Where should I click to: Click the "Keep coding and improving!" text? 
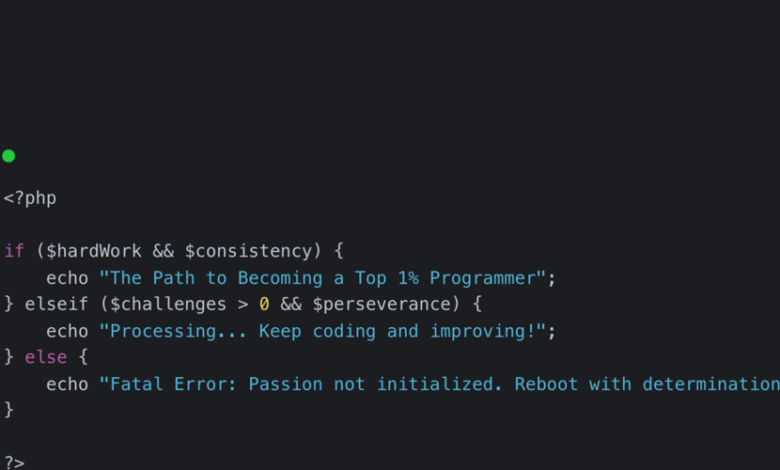pos(397,331)
